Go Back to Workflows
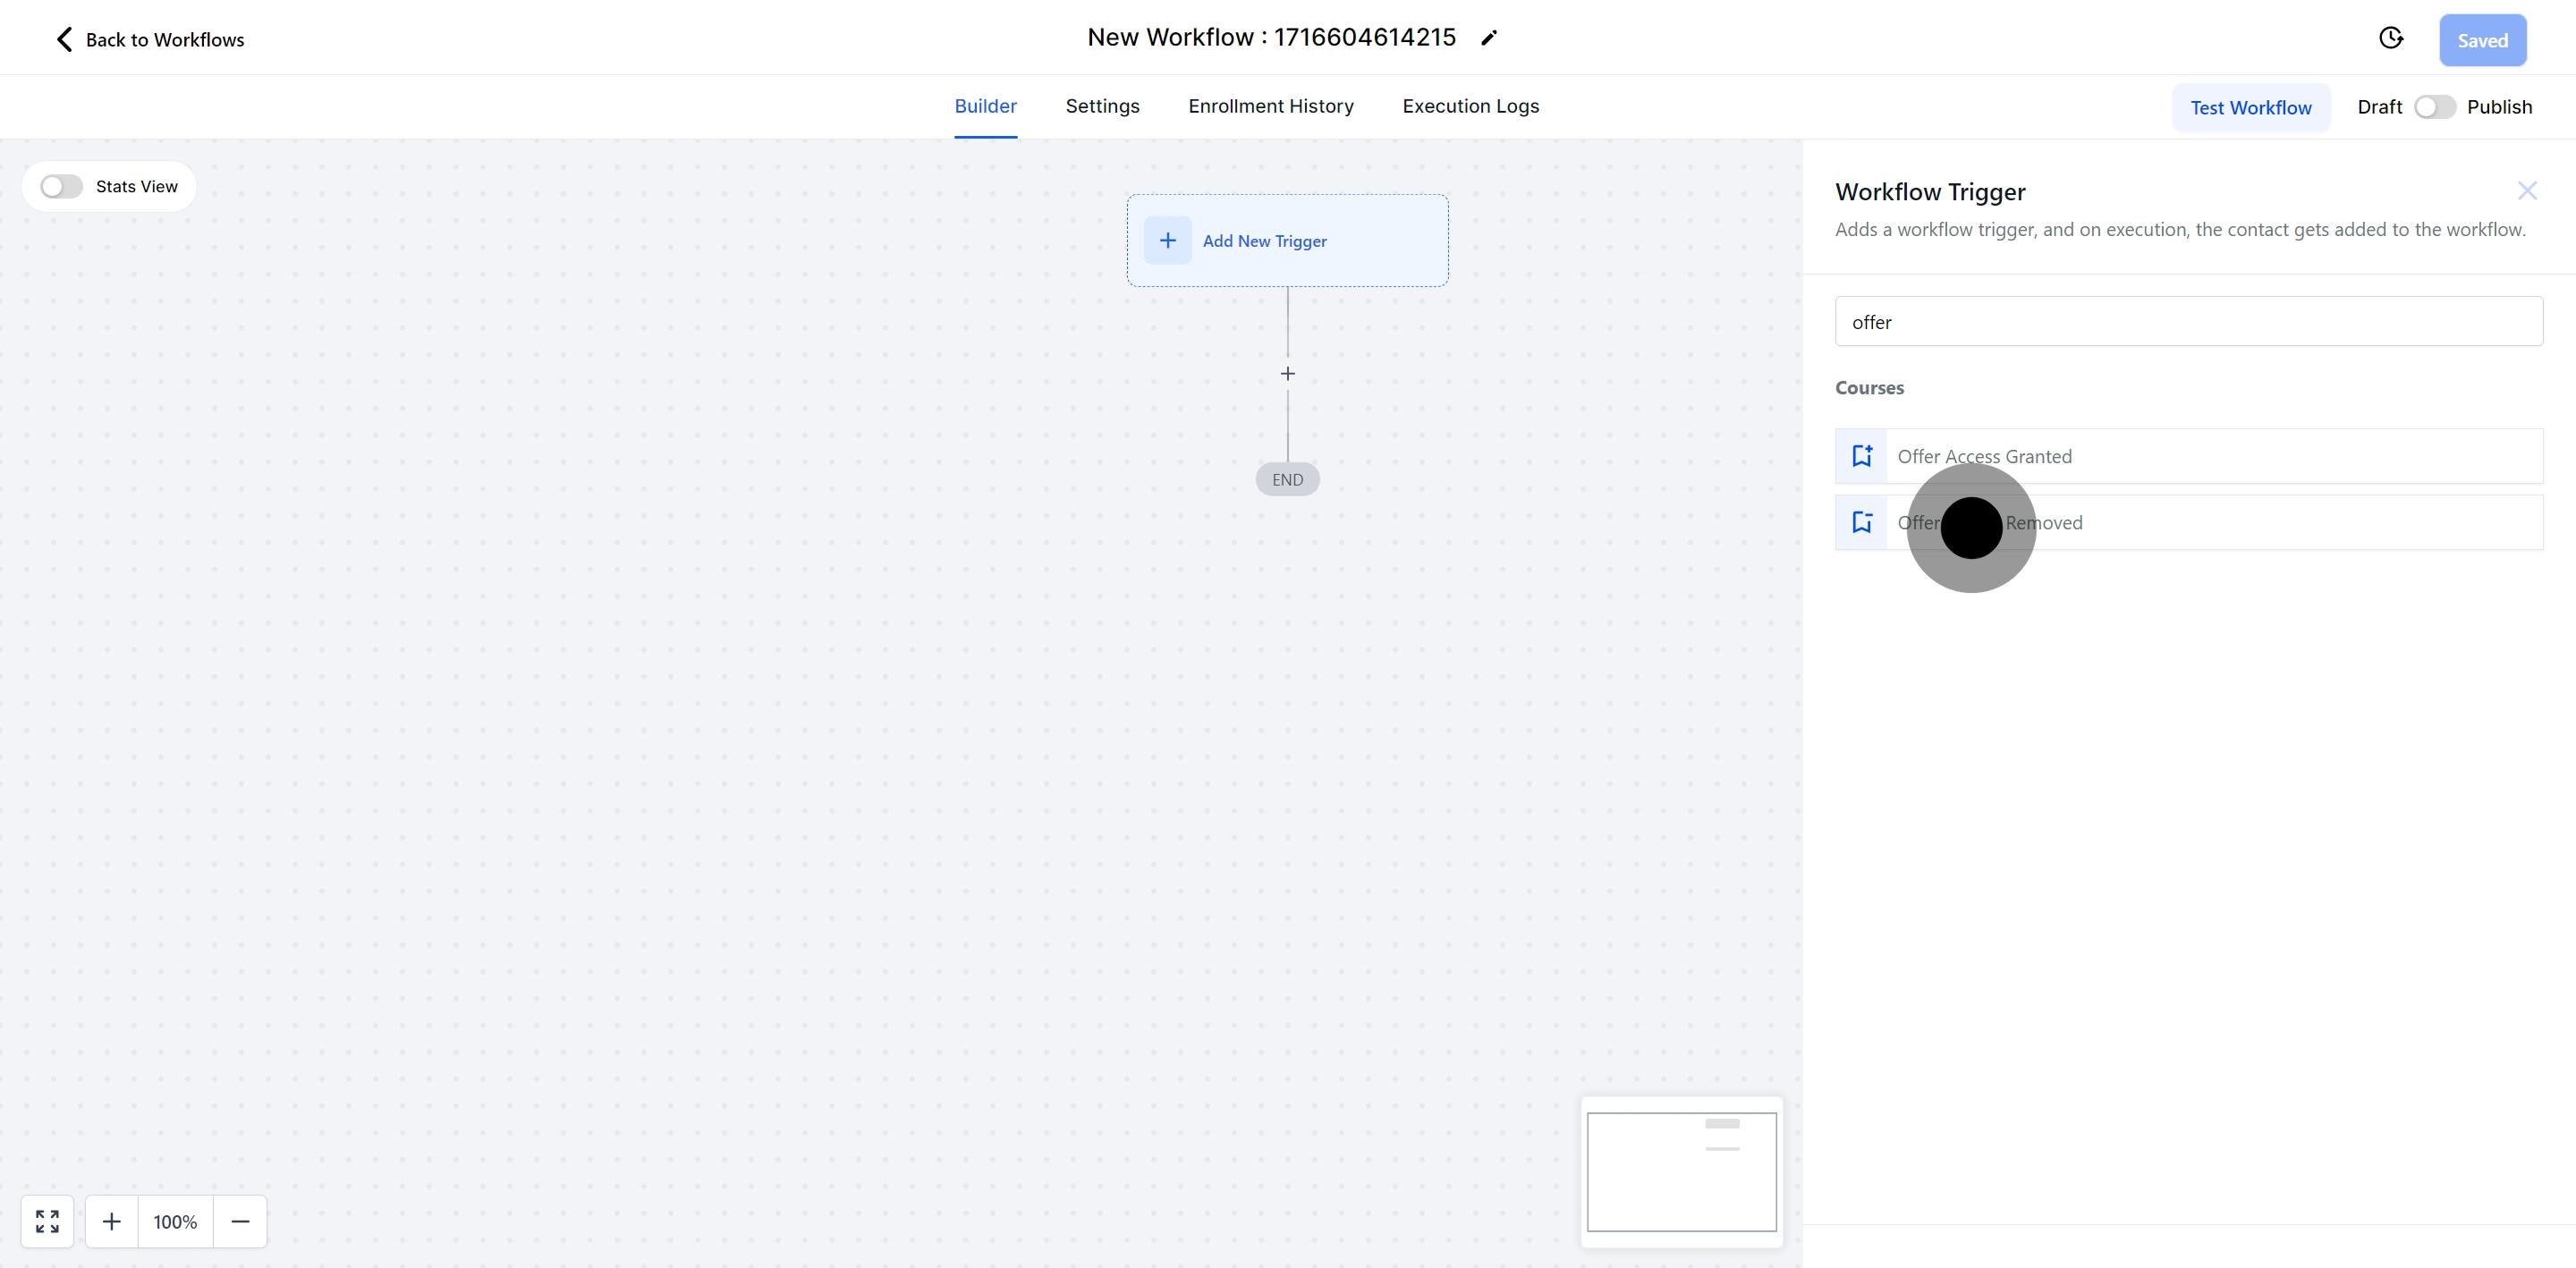The height and width of the screenshot is (1268, 2576). (x=149, y=40)
